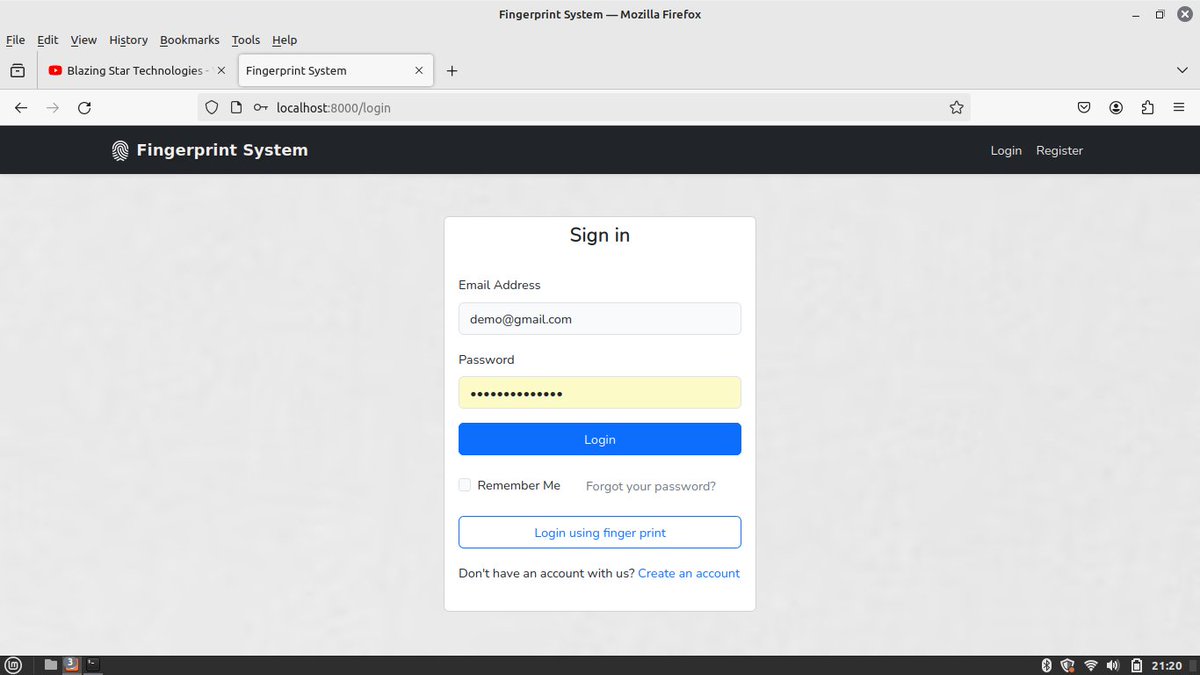Screen dimensions: 1200x675
Task: Focus the Email Address input field
Action: tap(600, 319)
